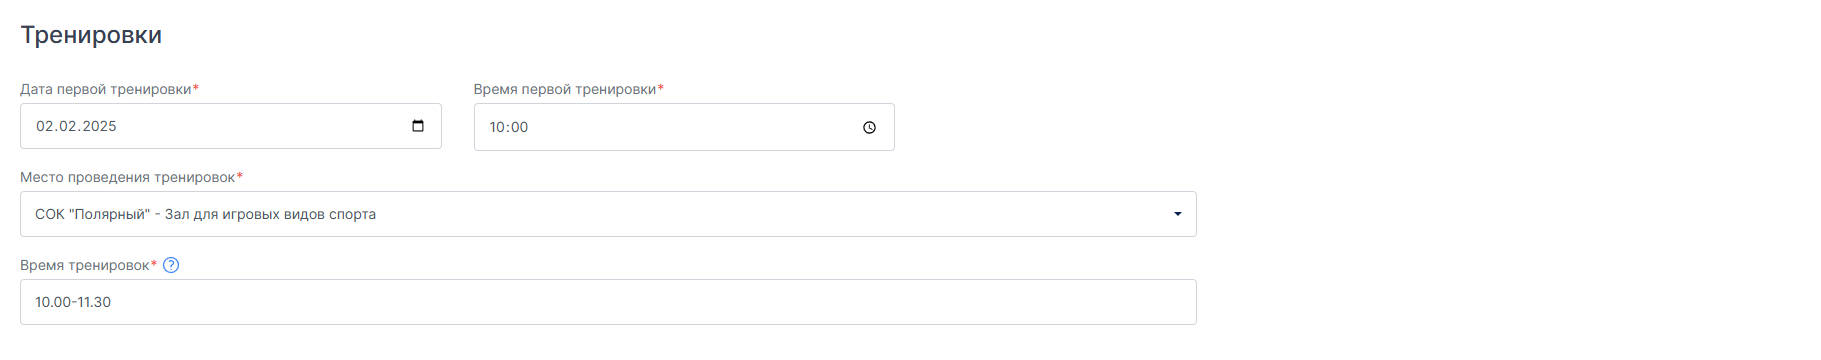
Task: Click the Время первой тренировки label
Action: click(x=565, y=89)
